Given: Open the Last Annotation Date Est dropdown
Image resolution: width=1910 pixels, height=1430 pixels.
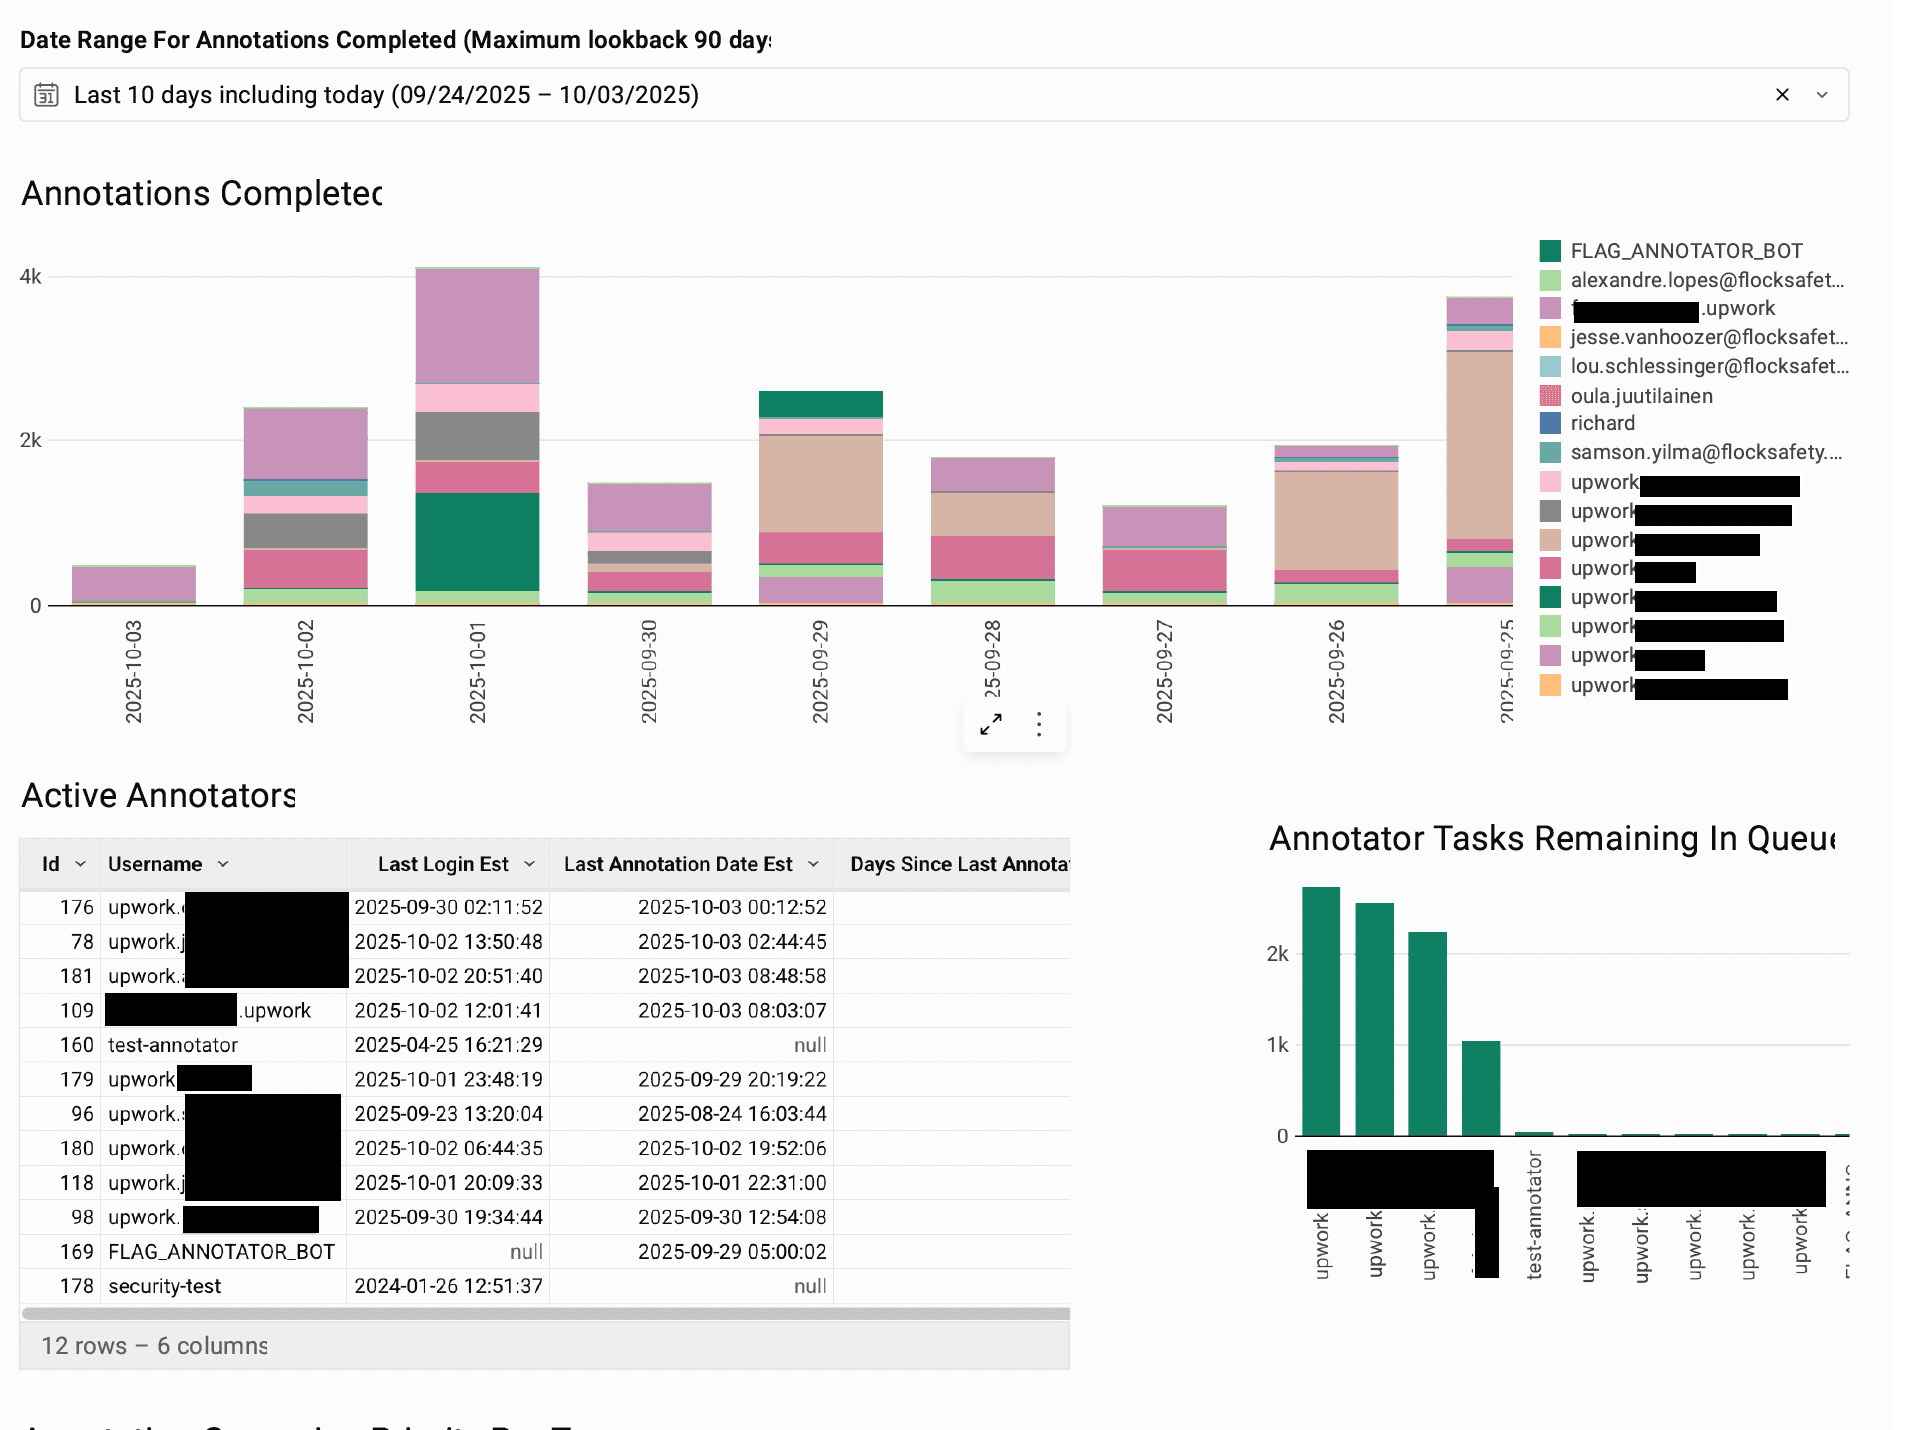Looking at the screenshot, I should coord(813,863).
